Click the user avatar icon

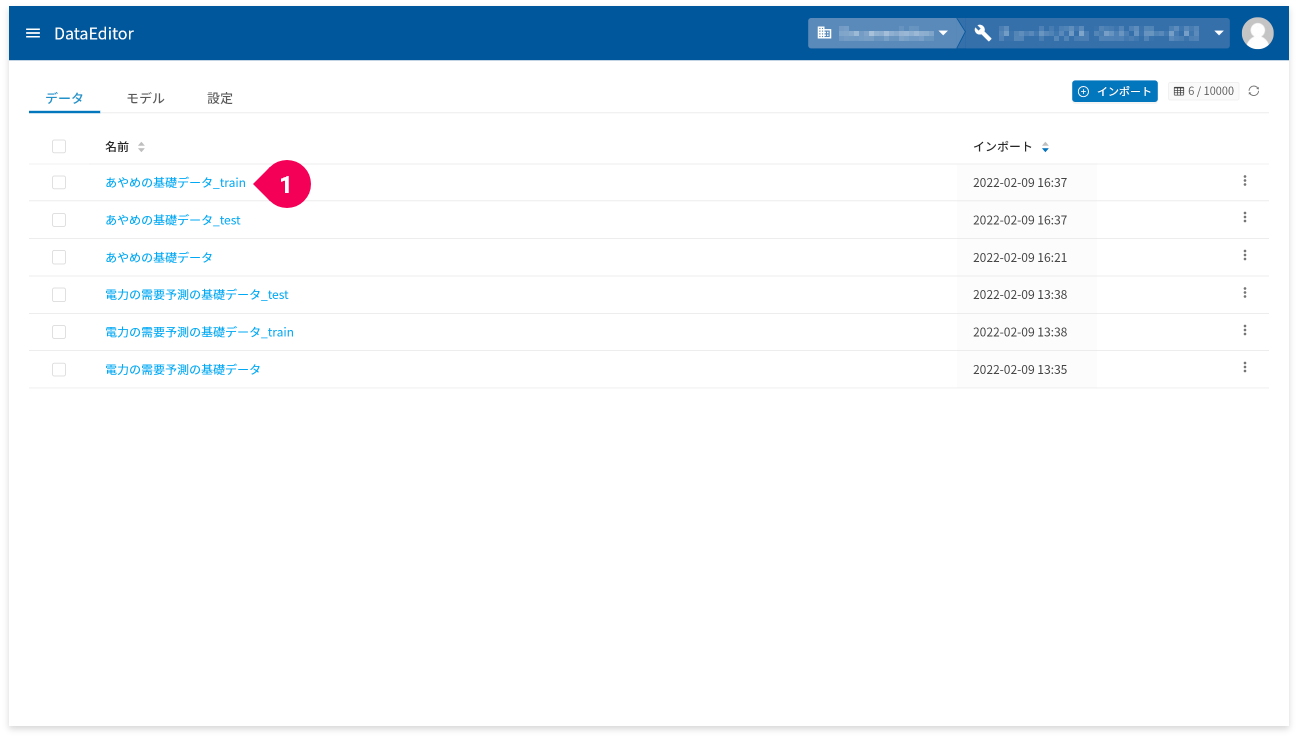pyautogui.click(x=1257, y=33)
